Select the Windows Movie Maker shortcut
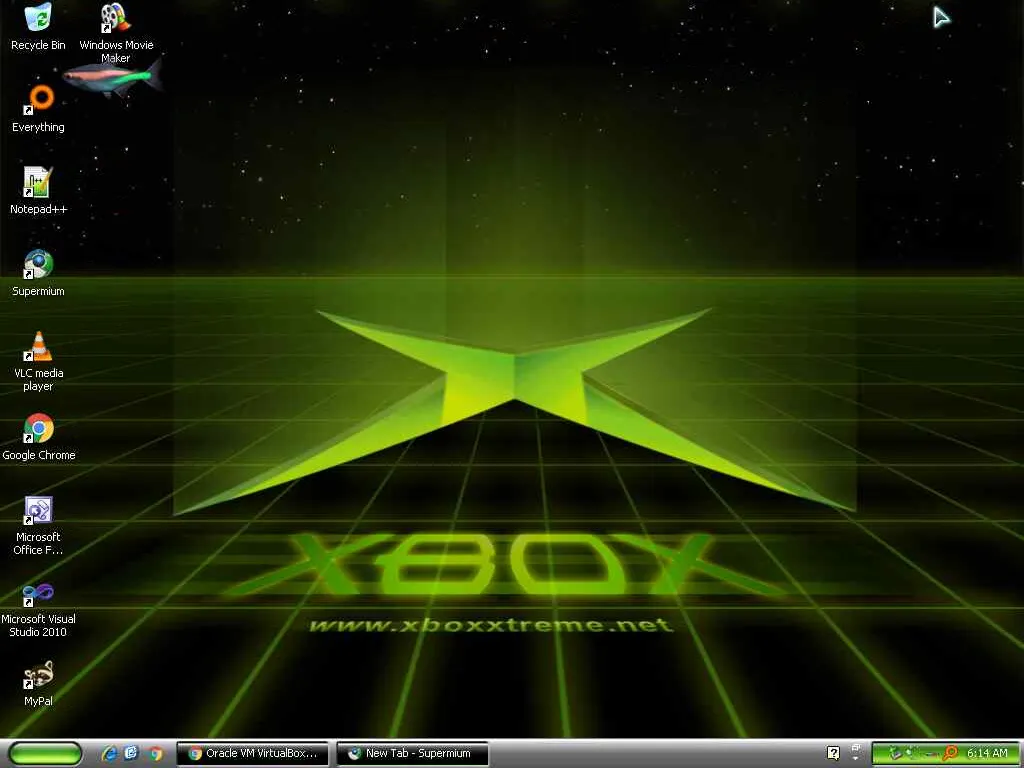The height and width of the screenshot is (768, 1024). [116, 31]
